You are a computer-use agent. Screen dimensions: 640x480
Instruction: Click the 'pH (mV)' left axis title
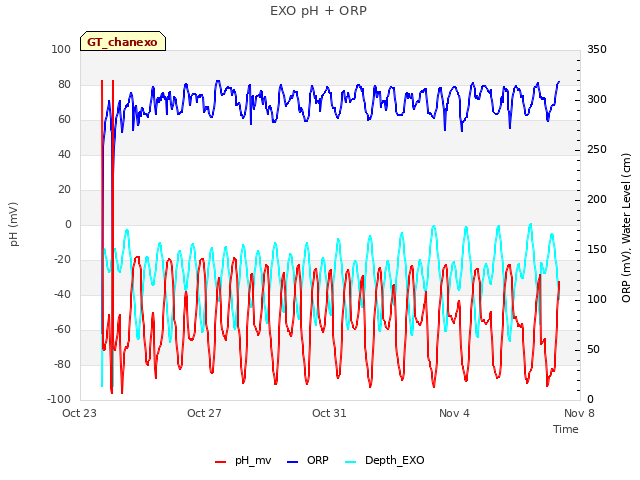[x=14, y=224]
